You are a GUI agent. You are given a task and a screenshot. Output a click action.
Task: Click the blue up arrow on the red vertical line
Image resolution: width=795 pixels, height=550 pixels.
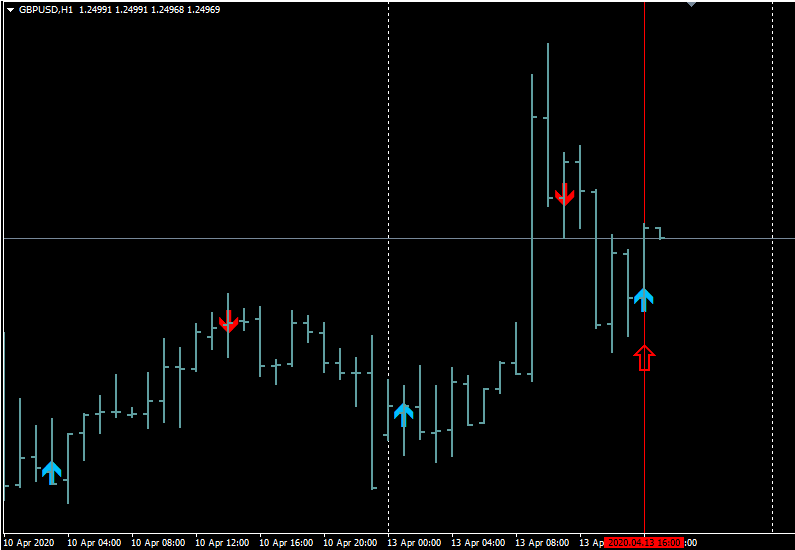[644, 298]
